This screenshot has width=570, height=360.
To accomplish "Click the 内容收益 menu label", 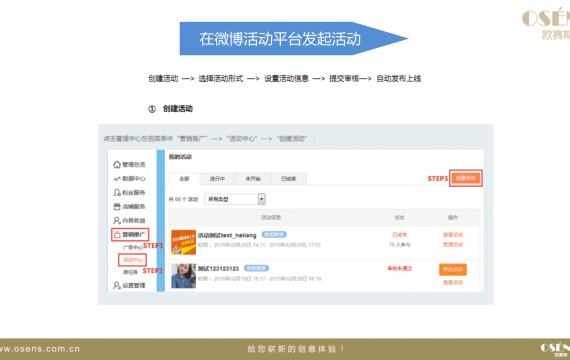I will (x=134, y=221).
